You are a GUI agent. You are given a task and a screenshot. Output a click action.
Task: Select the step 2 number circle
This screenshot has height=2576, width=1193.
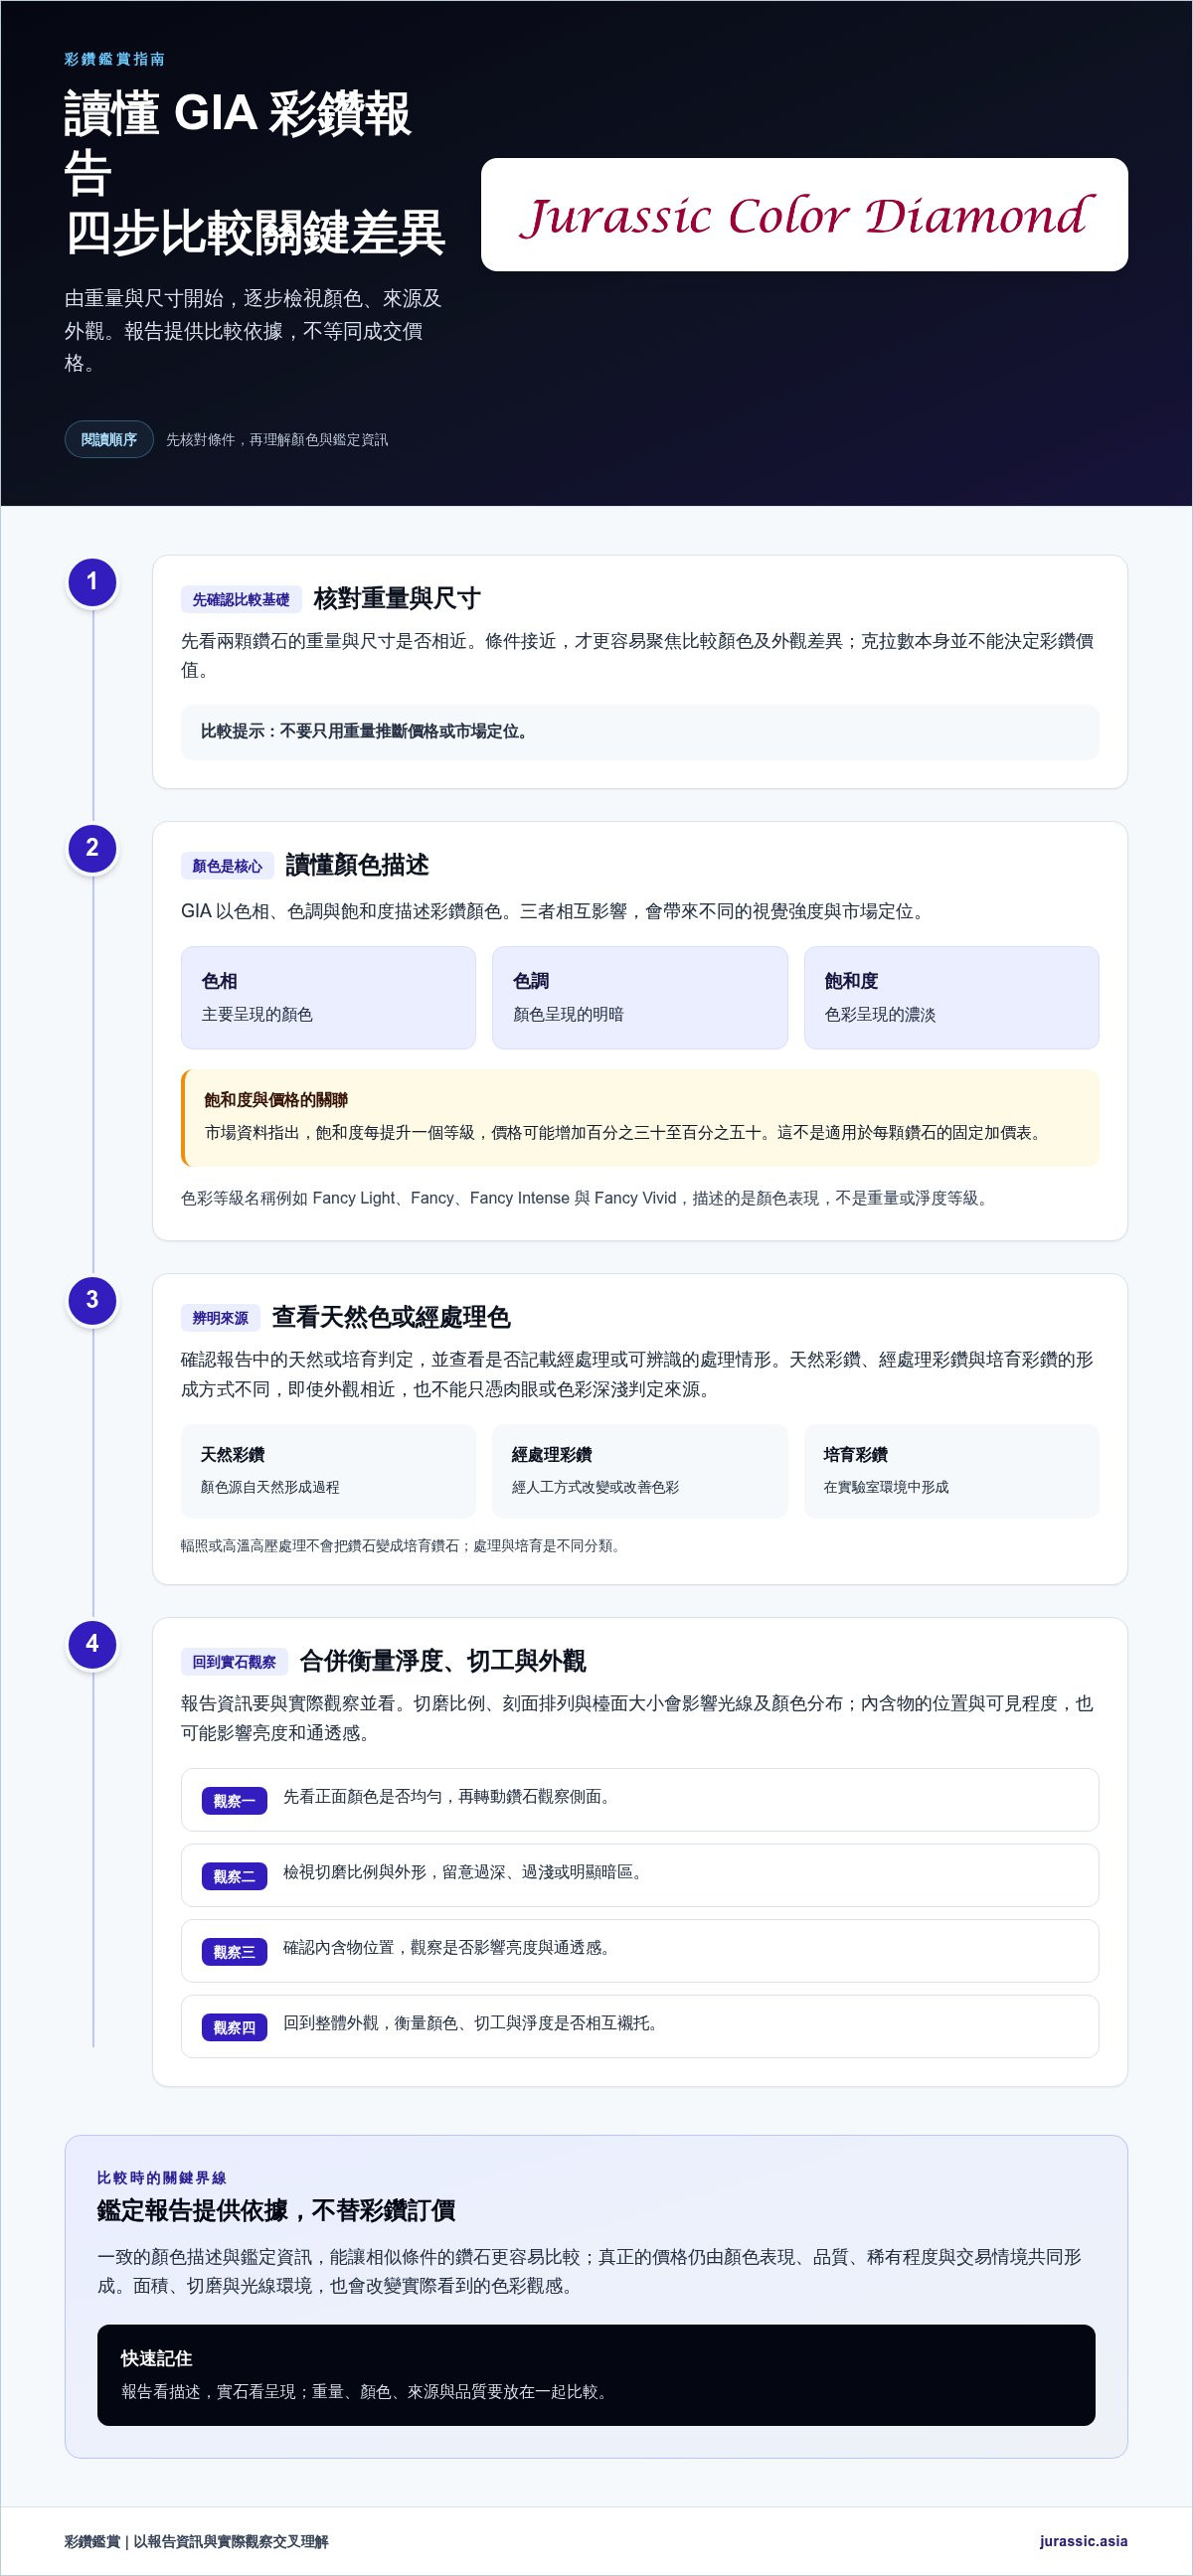[x=92, y=848]
